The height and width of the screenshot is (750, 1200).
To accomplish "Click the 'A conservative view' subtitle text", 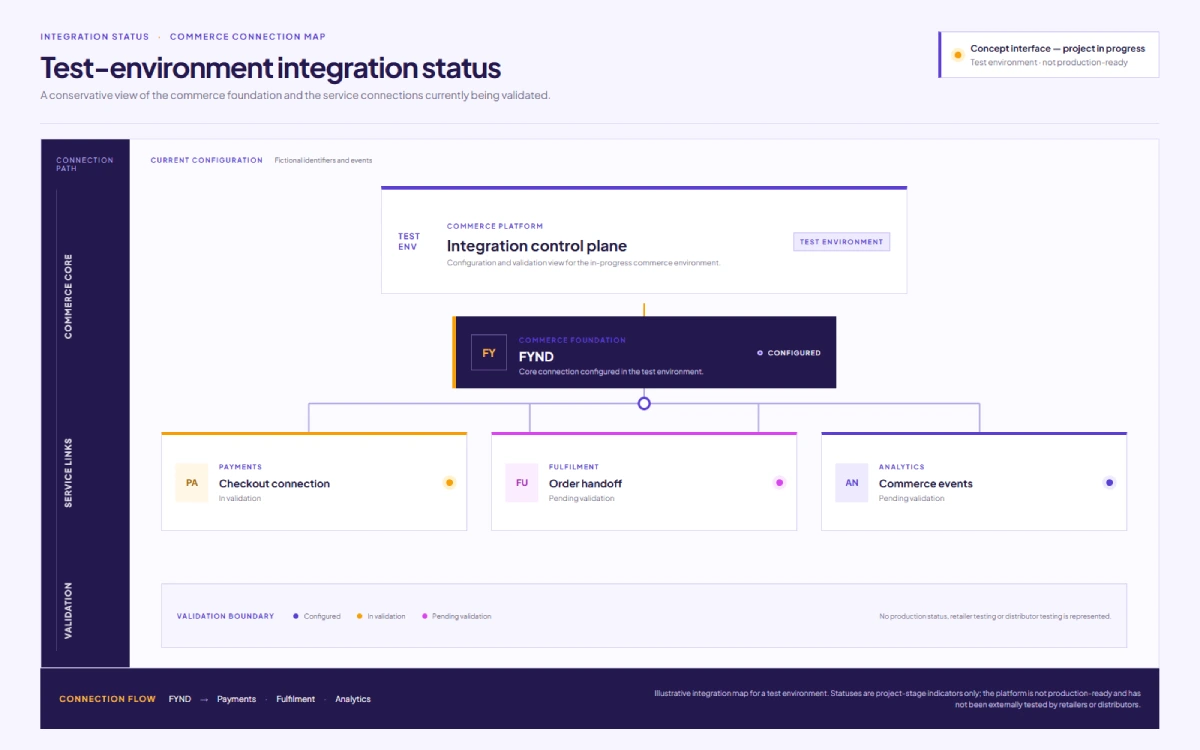I will point(295,95).
